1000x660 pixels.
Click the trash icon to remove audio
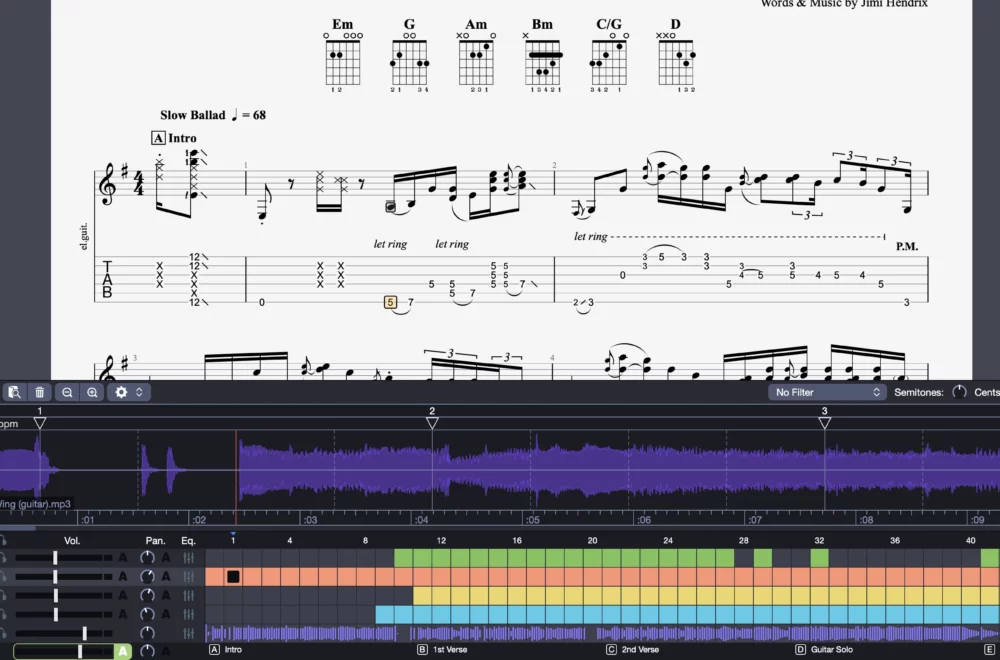click(x=40, y=392)
